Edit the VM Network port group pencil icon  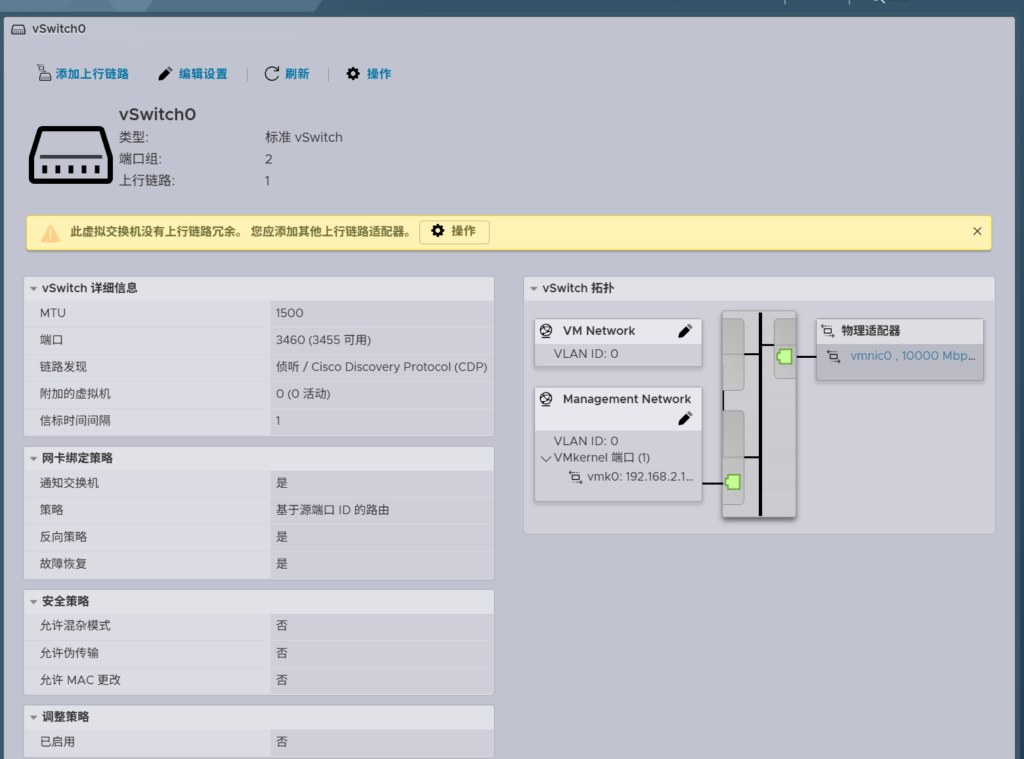tap(685, 331)
